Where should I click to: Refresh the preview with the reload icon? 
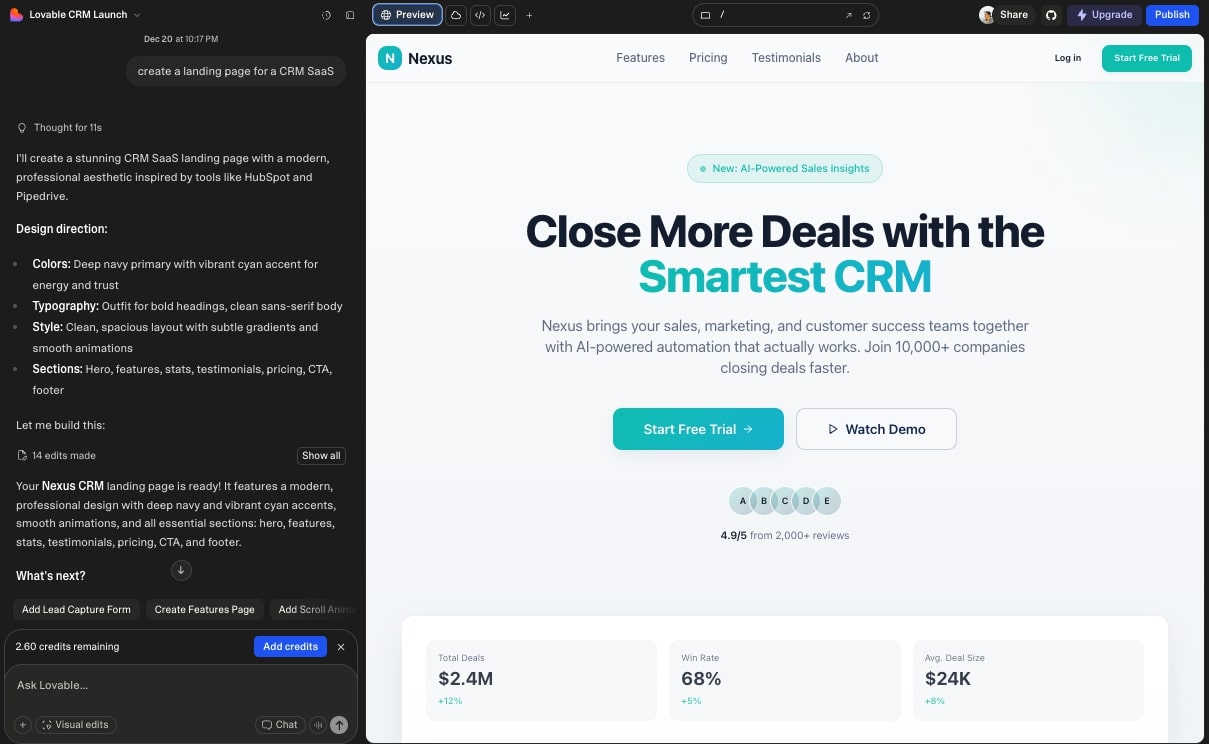point(867,15)
